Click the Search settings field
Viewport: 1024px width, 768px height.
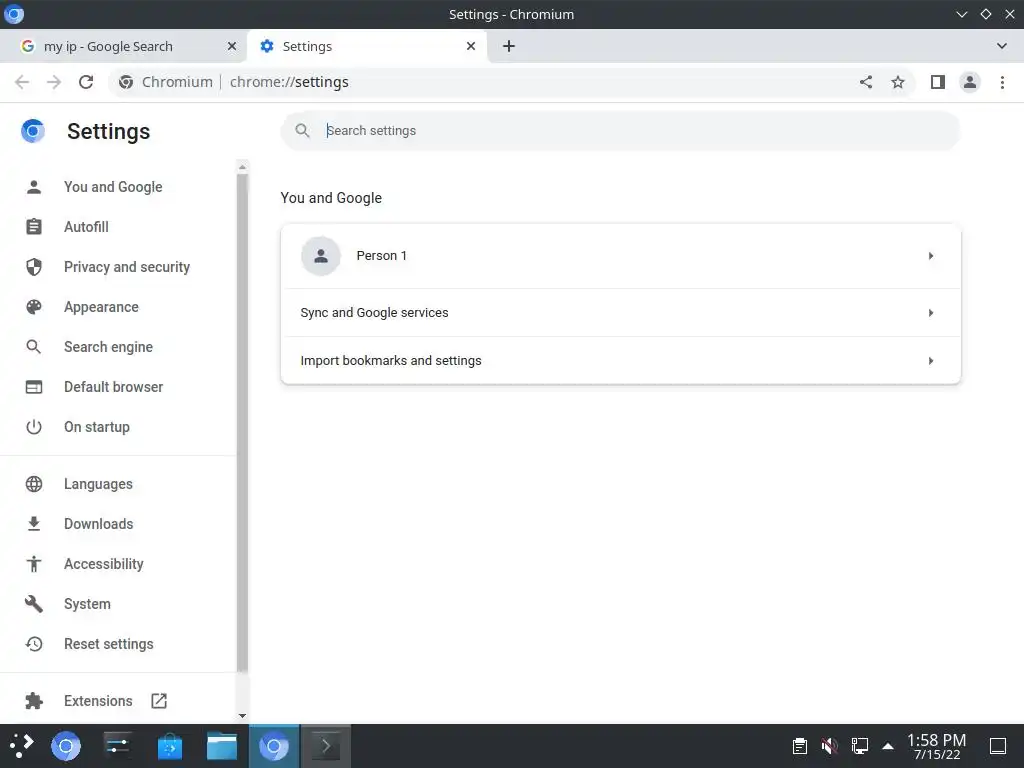tap(620, 131)
